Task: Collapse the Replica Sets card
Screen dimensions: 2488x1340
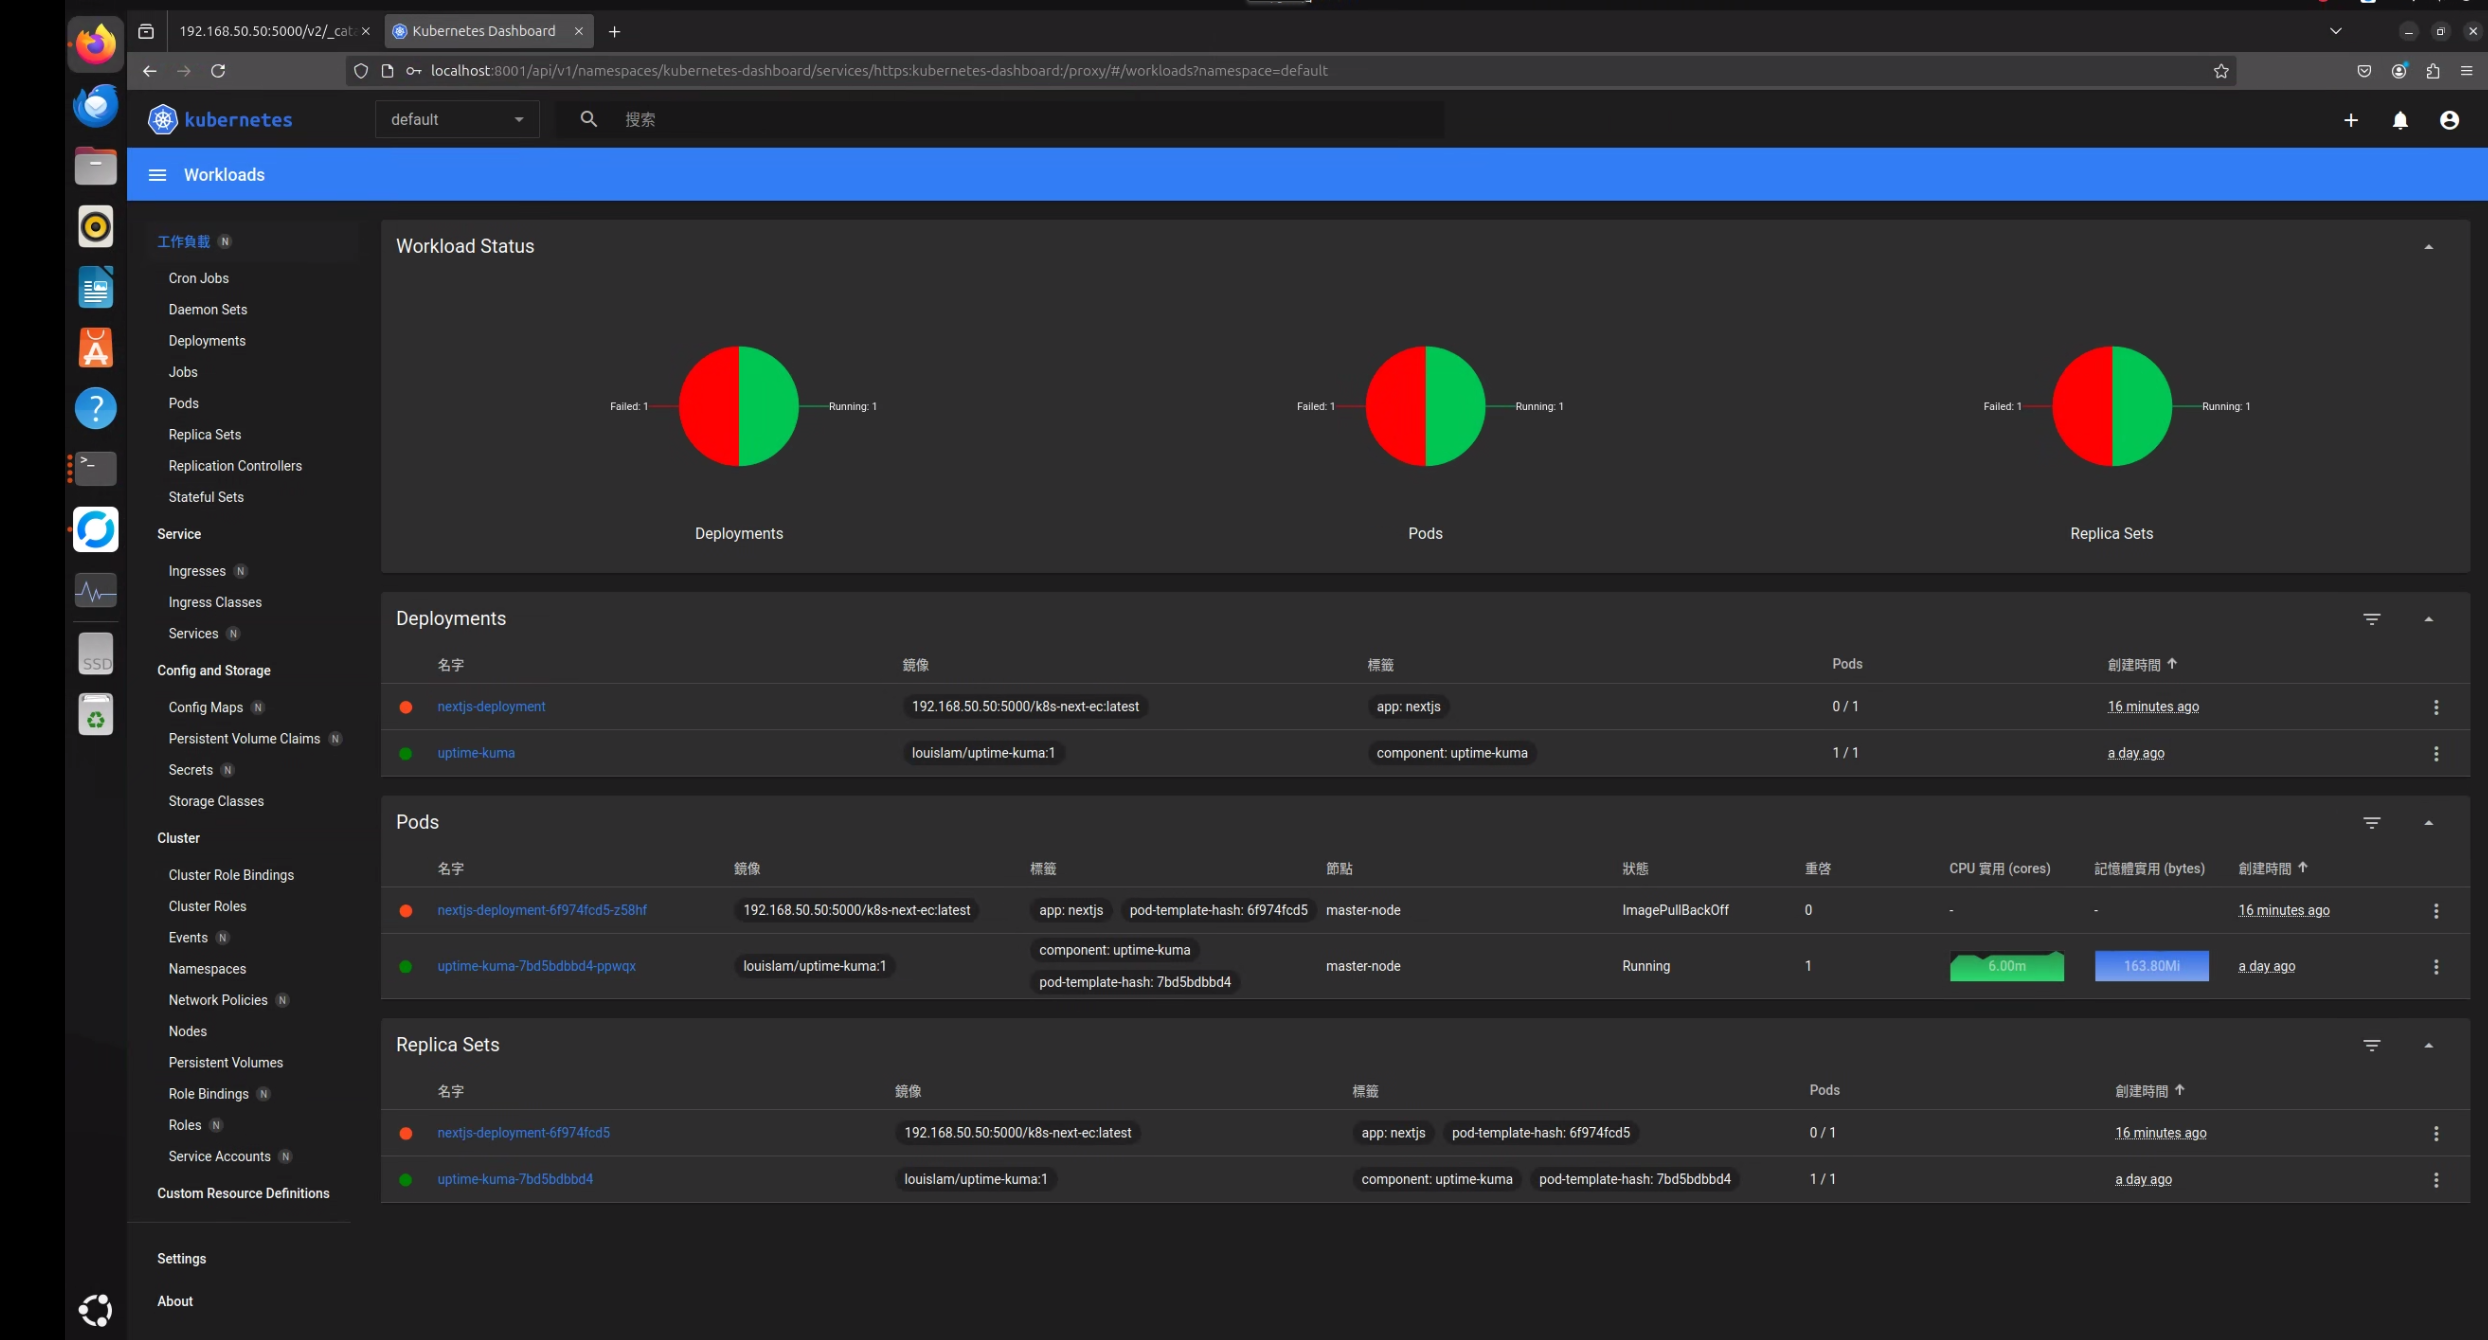Action: (2428, 1046)
